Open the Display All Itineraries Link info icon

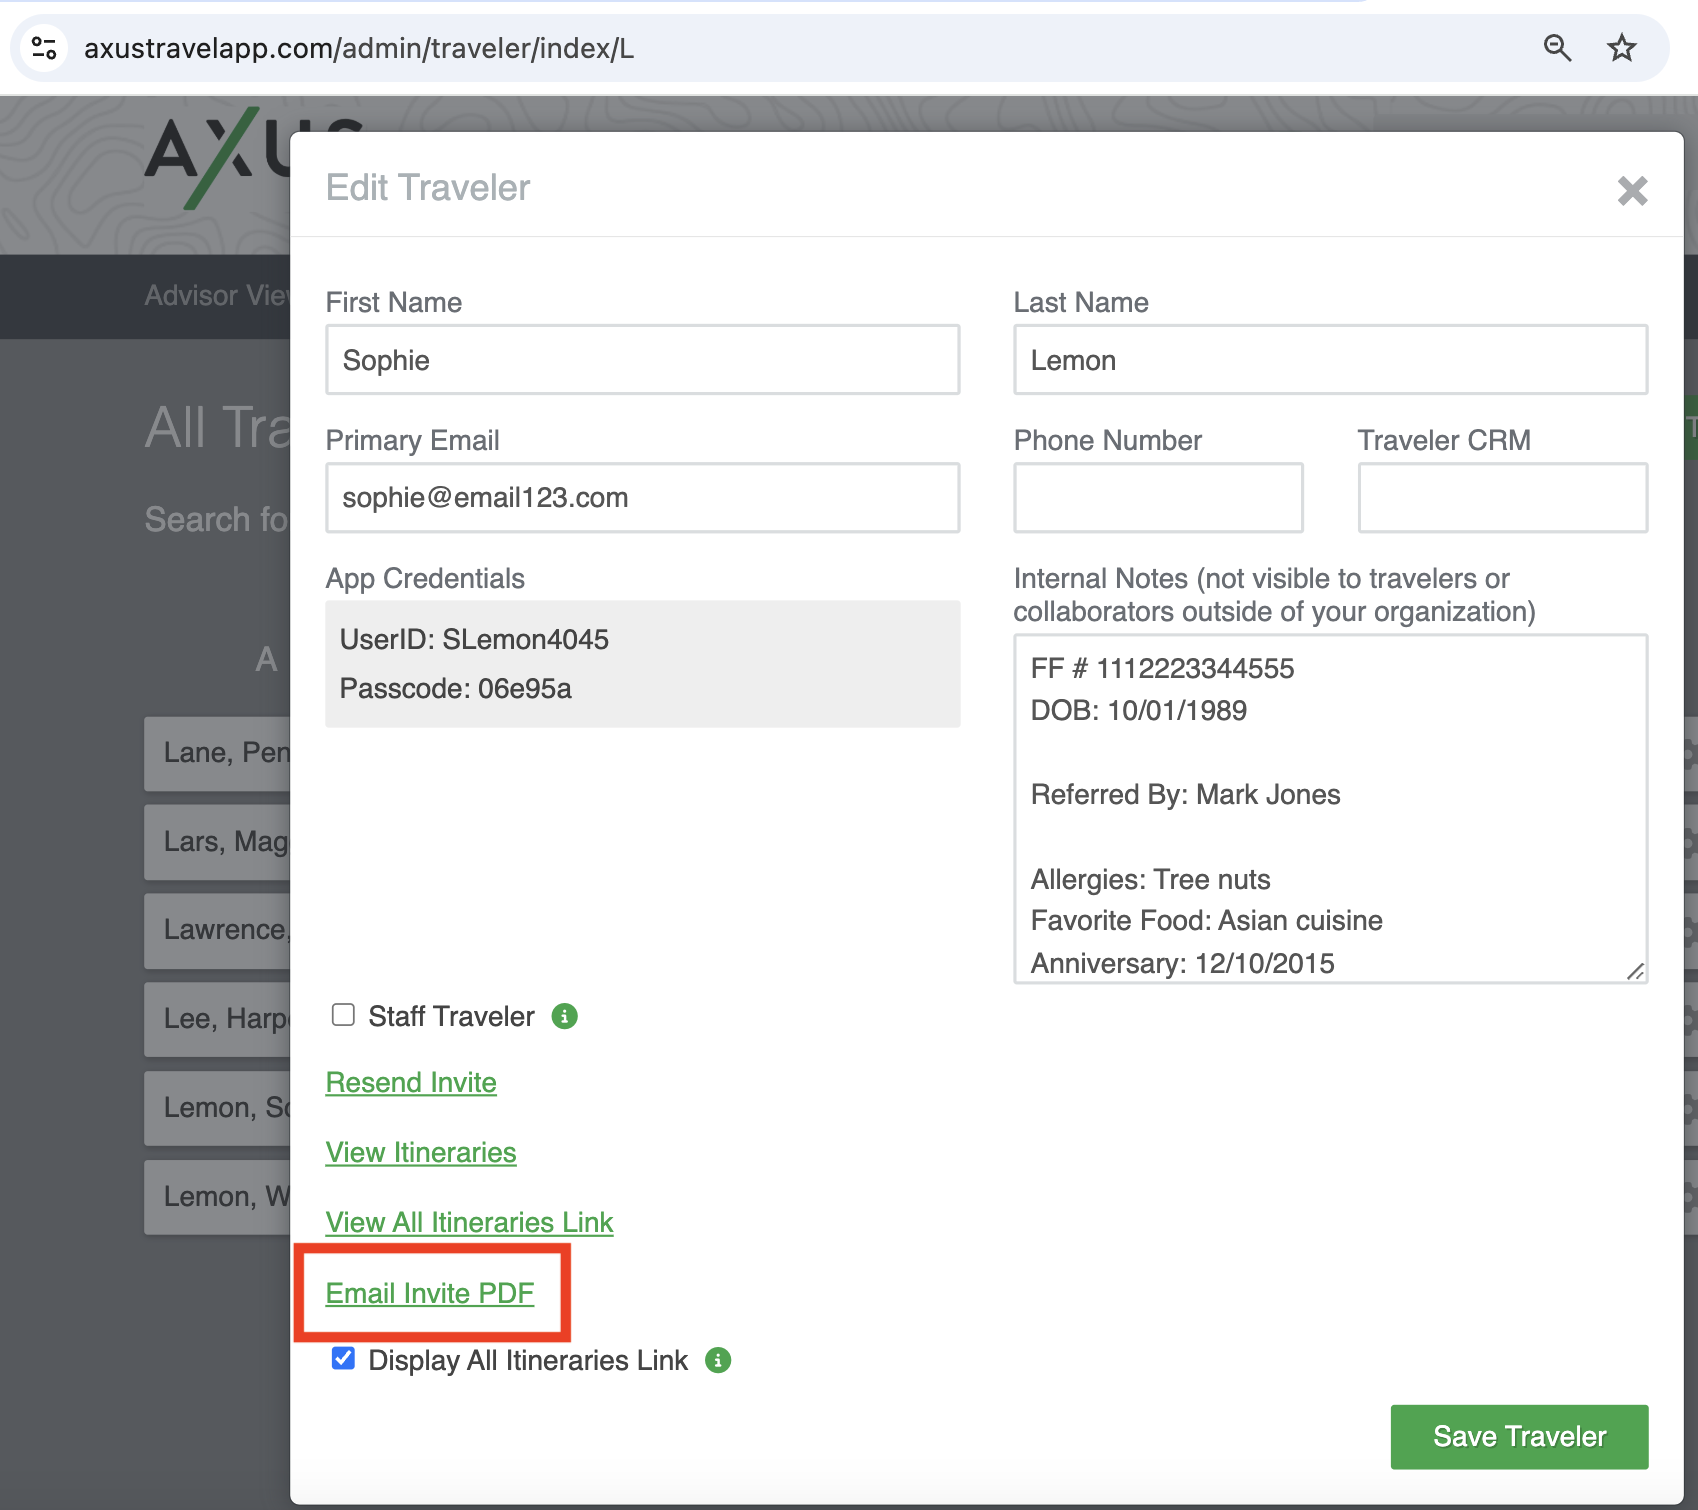[x=718, y=1360]
